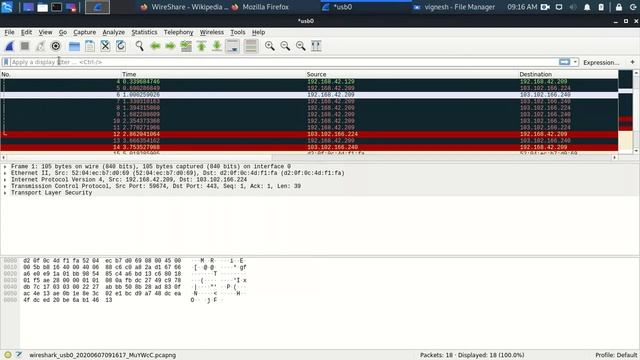Reload this capture file icon

(121, 46)
